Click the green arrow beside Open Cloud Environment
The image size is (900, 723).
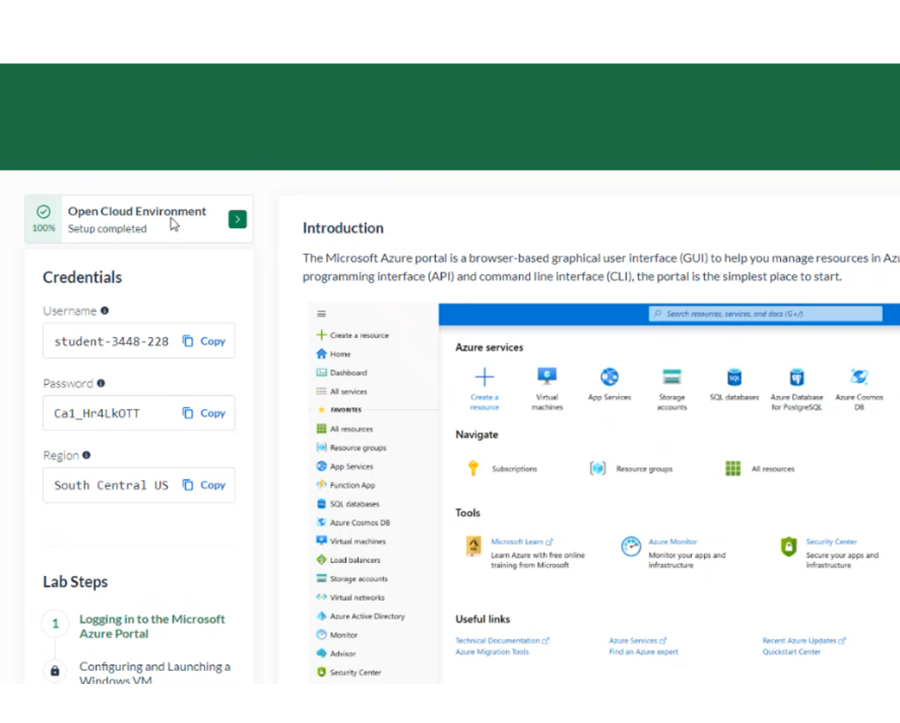[x=237, y=219]
